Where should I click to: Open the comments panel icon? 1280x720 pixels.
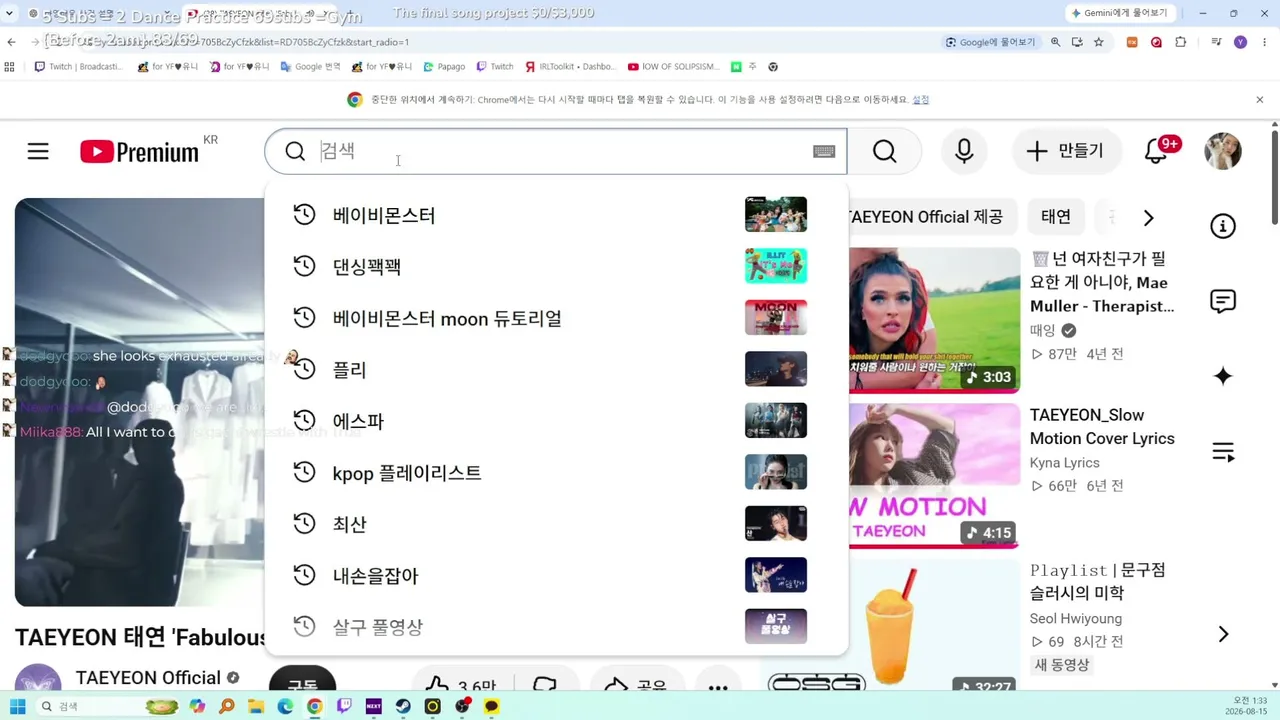1223,301
